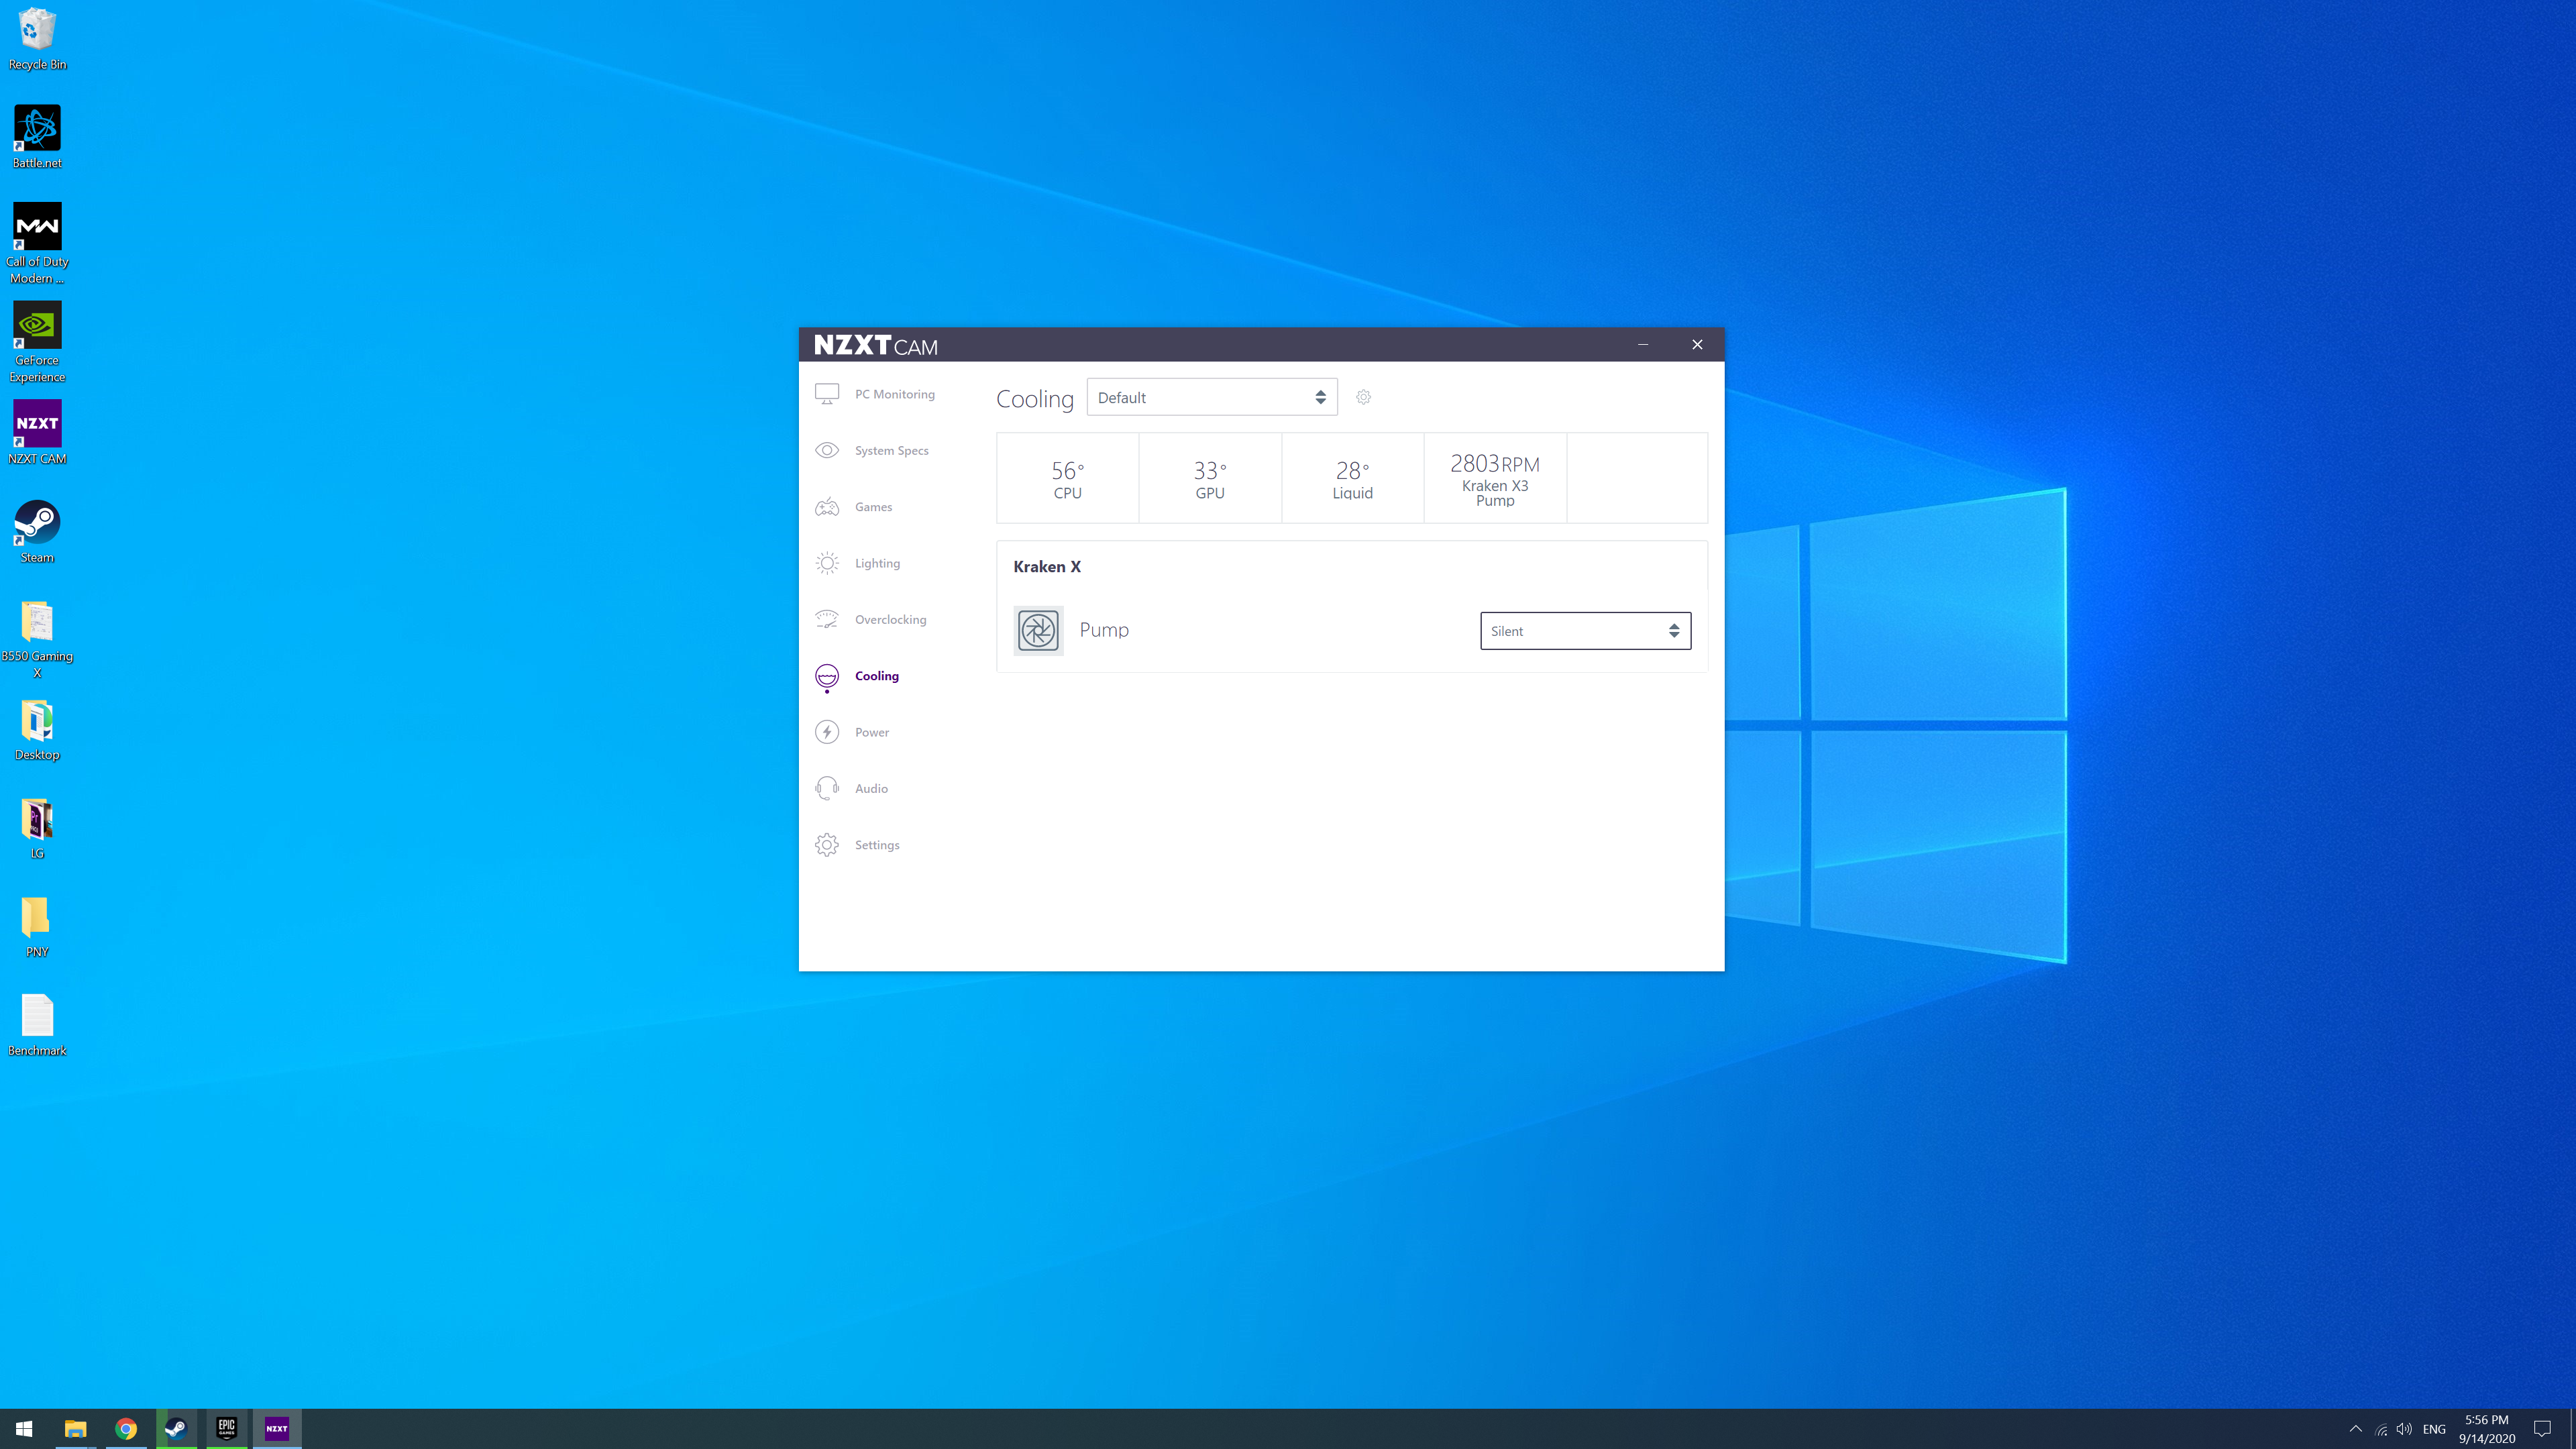
Task: Select the Cooling menu label
Action: 876,676
